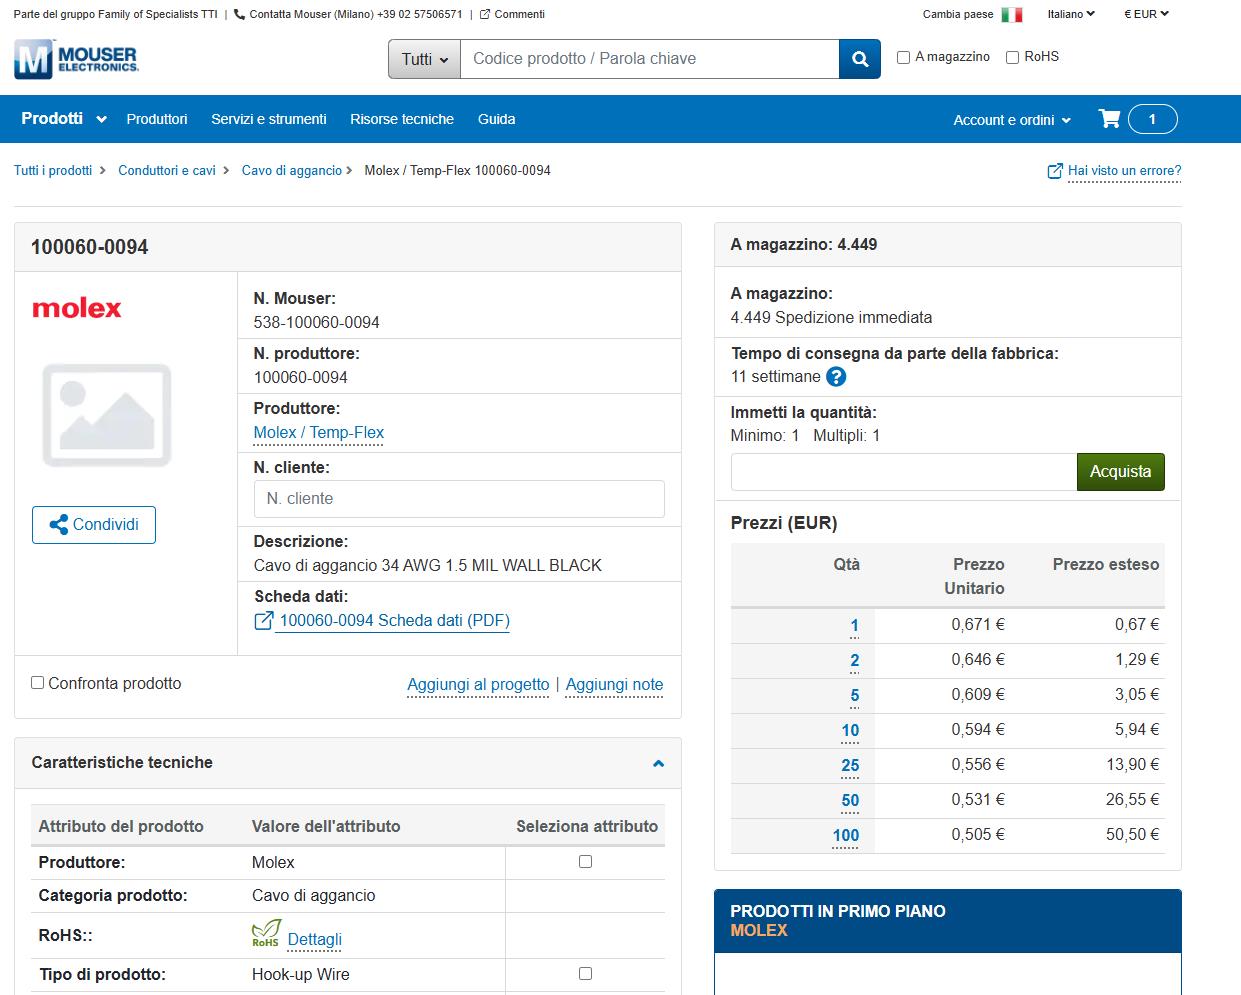Viewport: 1241px width, 995px height.
Task: Click the Molex brand logo
Action: (77, 308)
